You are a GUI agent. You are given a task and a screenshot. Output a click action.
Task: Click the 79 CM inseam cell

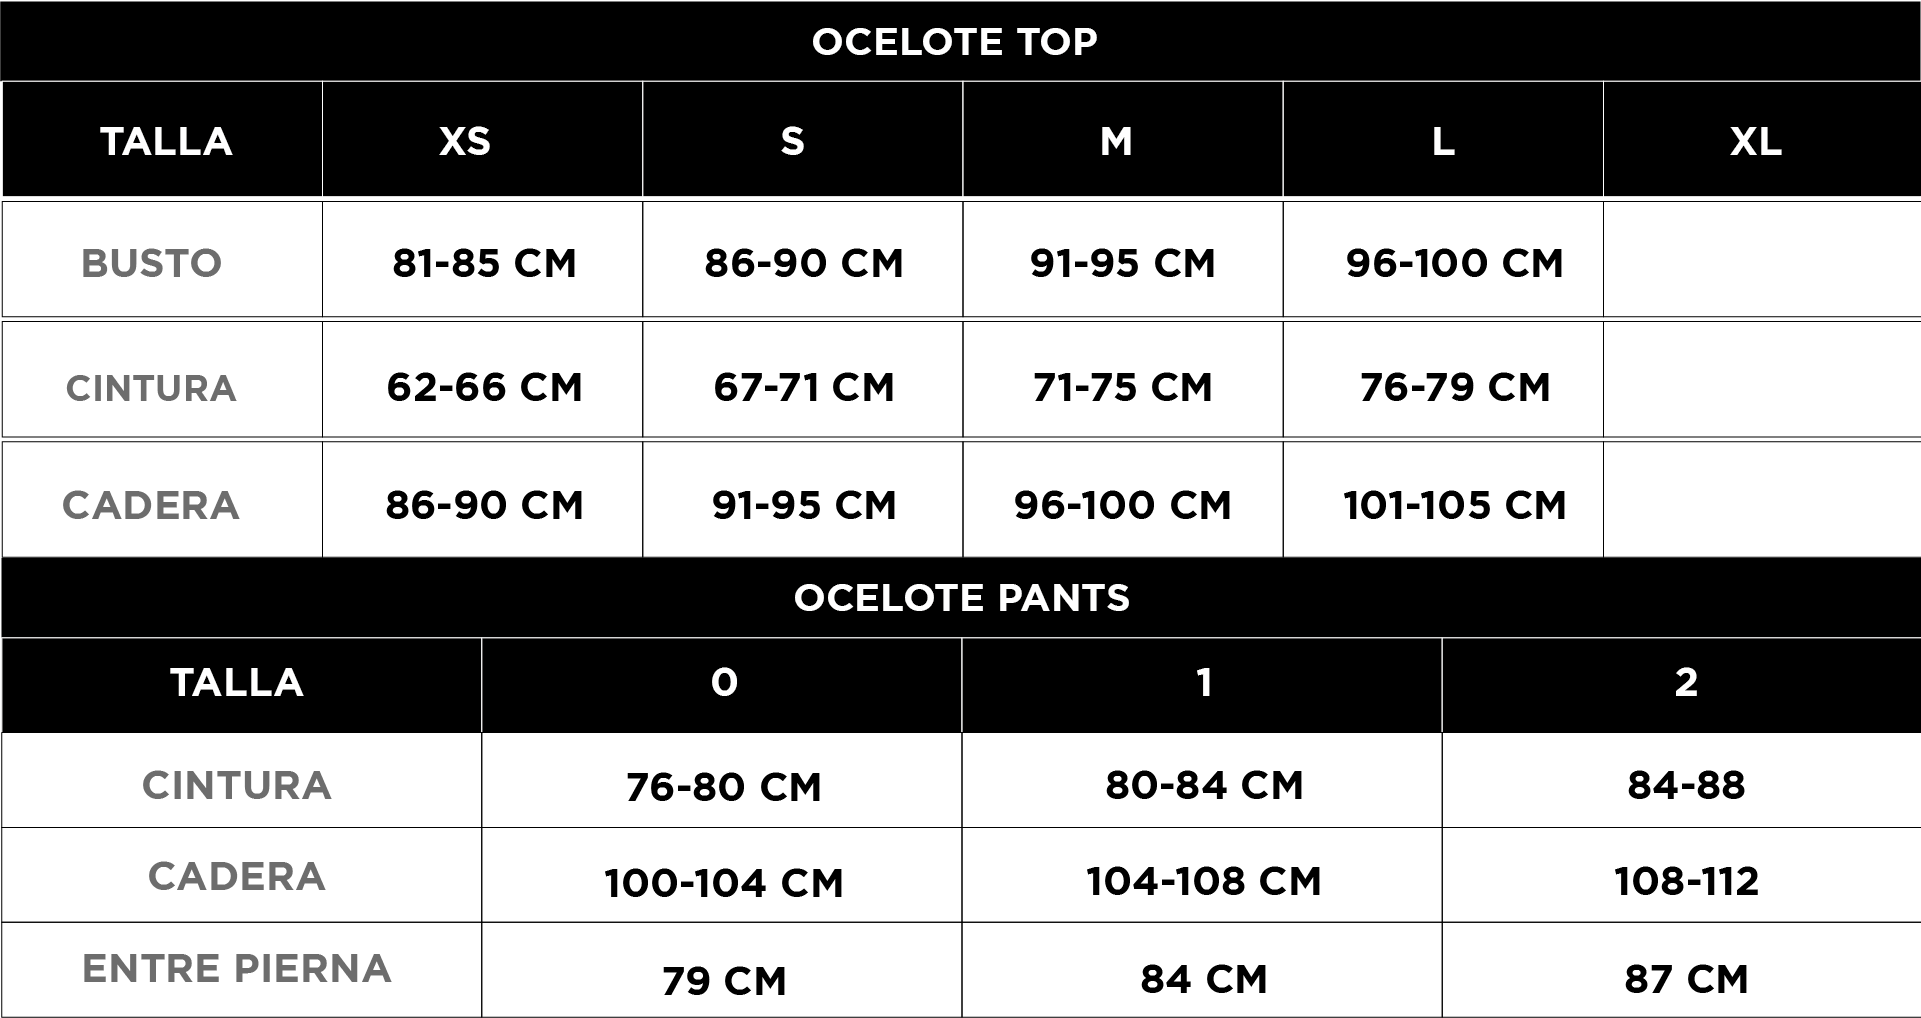coord(723,980)
